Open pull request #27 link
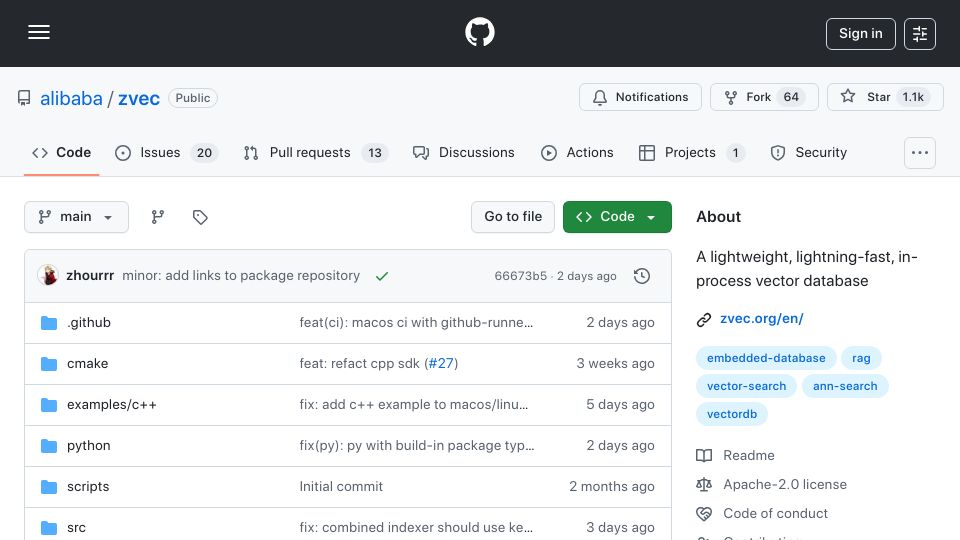The height and width of the screenshot is (540, 960). point(441,364)
